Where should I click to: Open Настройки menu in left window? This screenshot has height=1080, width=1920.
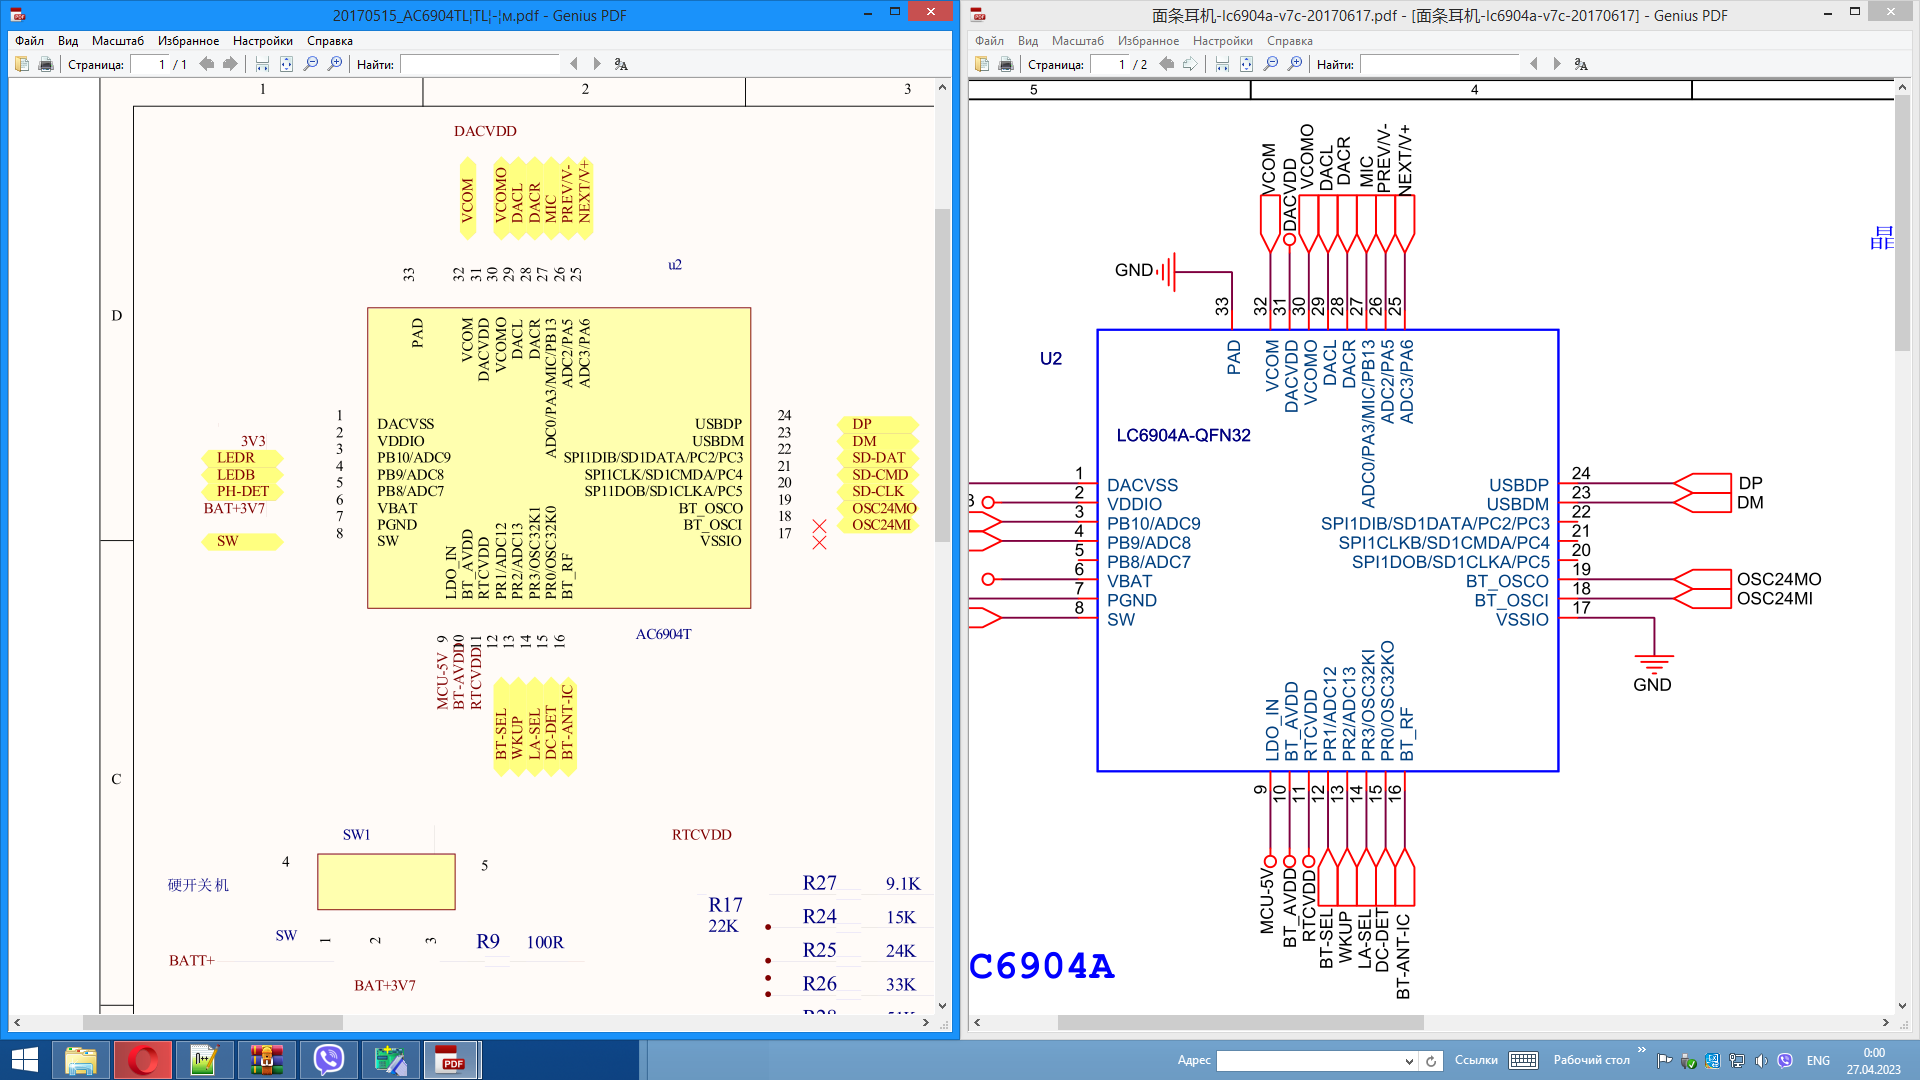click(x=263, y=41)
